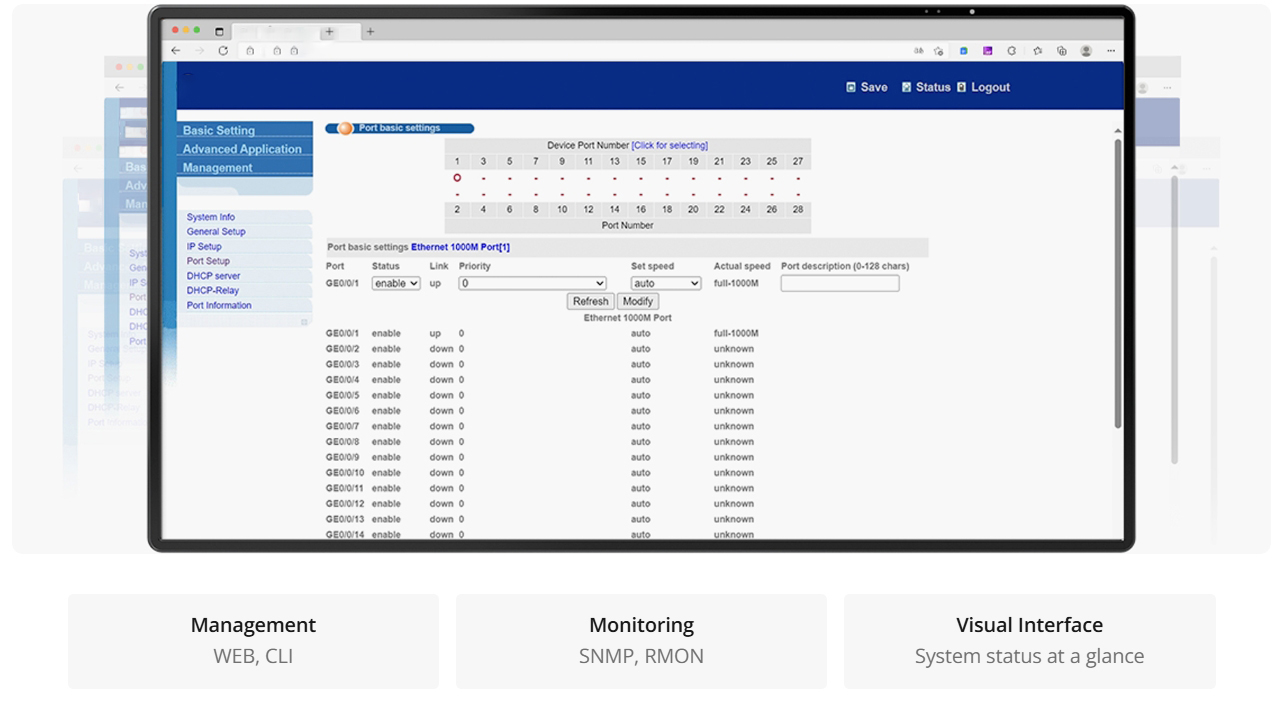Open the Advanced Application menu section

246,149
